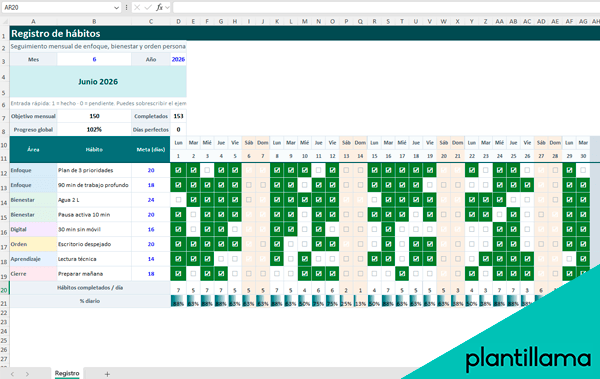600x379 pixels.
Task: Open the Registro sheet tab
Action: (67, 373)
